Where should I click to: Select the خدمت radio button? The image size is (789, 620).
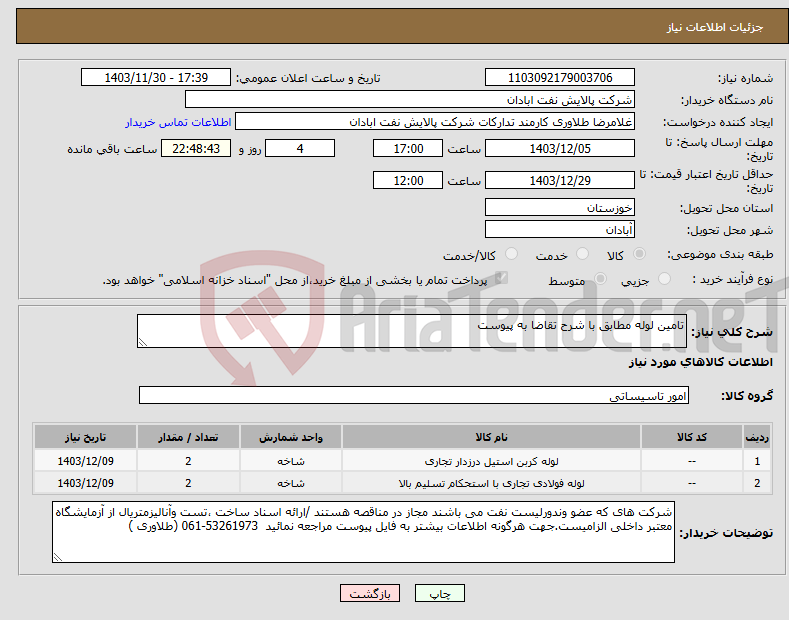tap(582, 254)
